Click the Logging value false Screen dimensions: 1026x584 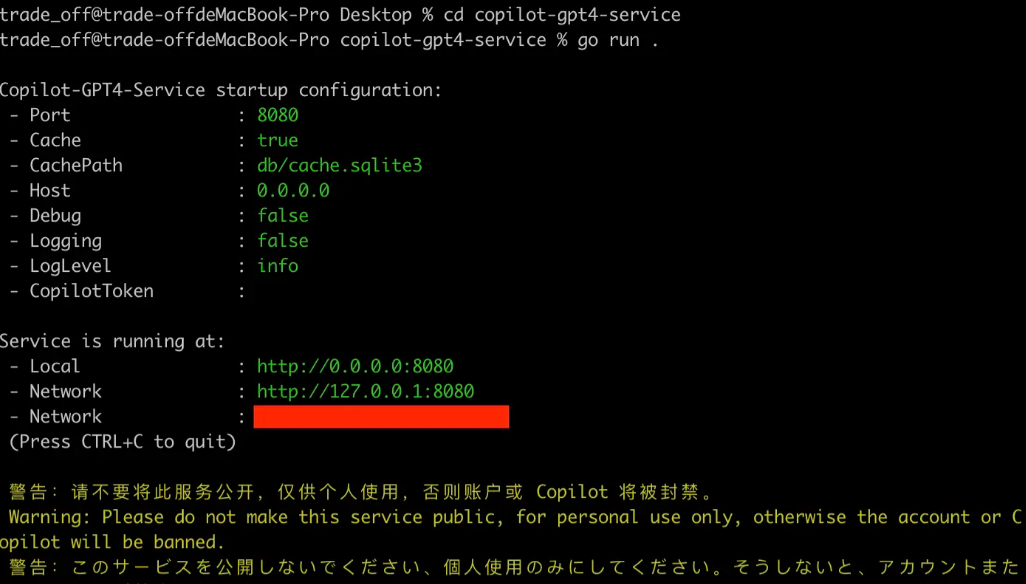click(x=283, y=241)
